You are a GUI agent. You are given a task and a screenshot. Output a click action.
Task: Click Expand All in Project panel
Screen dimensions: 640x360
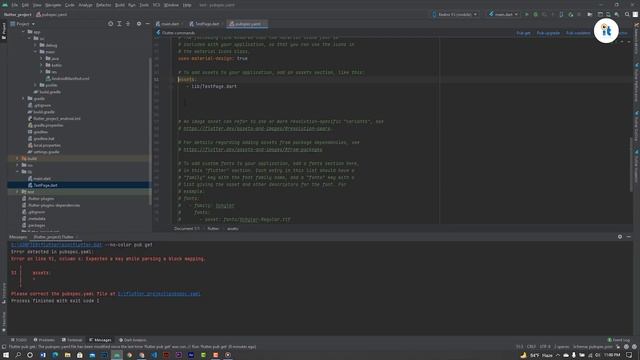pyautogui.click(x=119, y=24)
